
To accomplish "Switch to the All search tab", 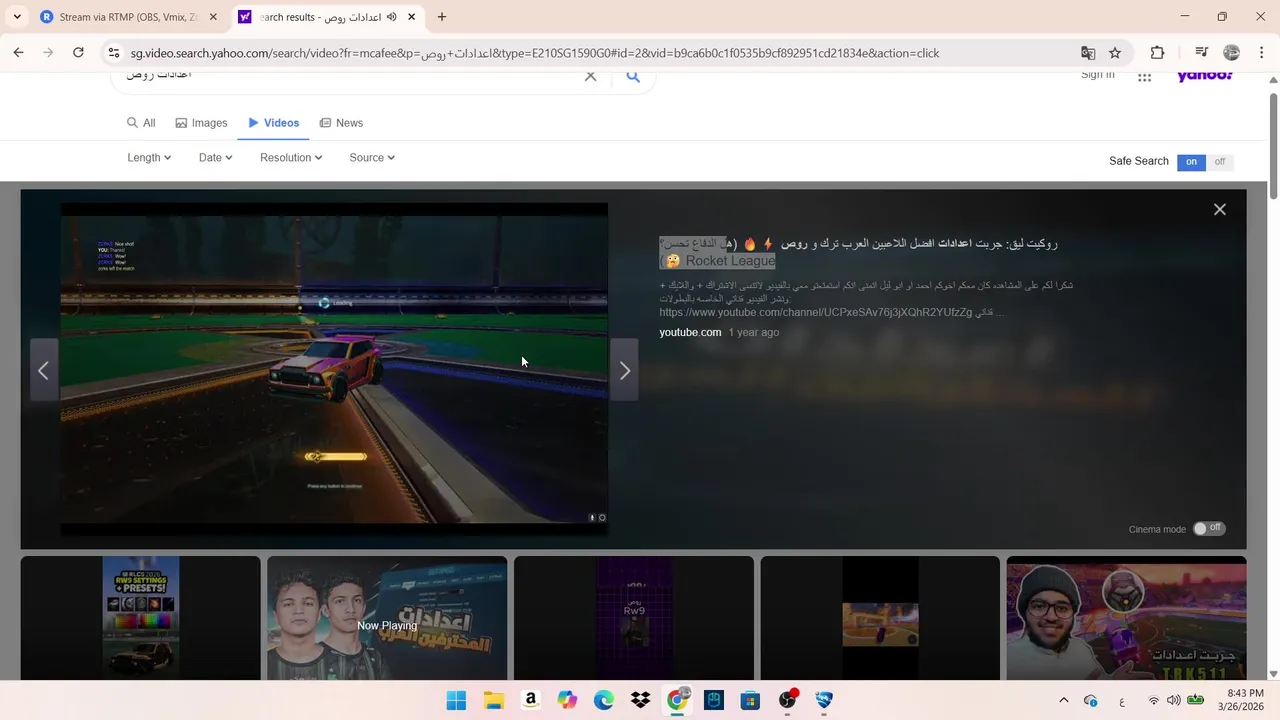I will coord(141,123).
